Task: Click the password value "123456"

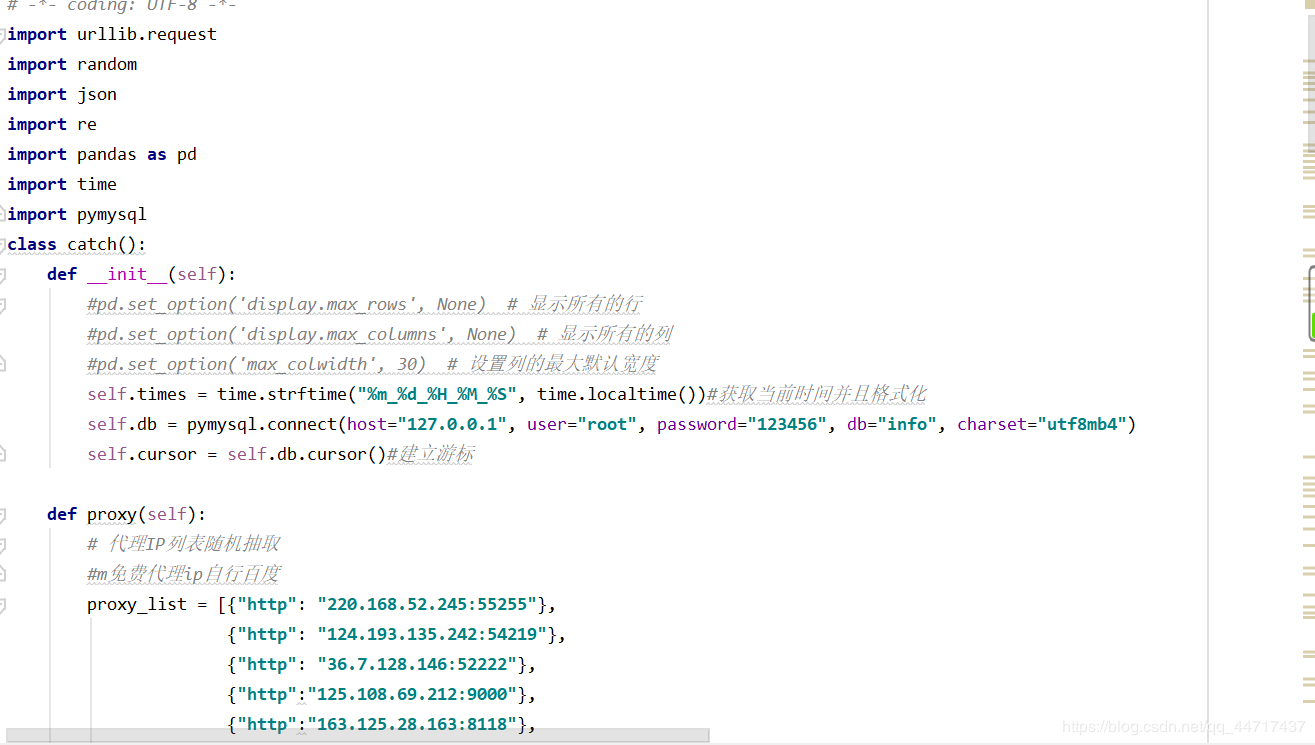Action: pyautogui.click(x=787, y=424)
